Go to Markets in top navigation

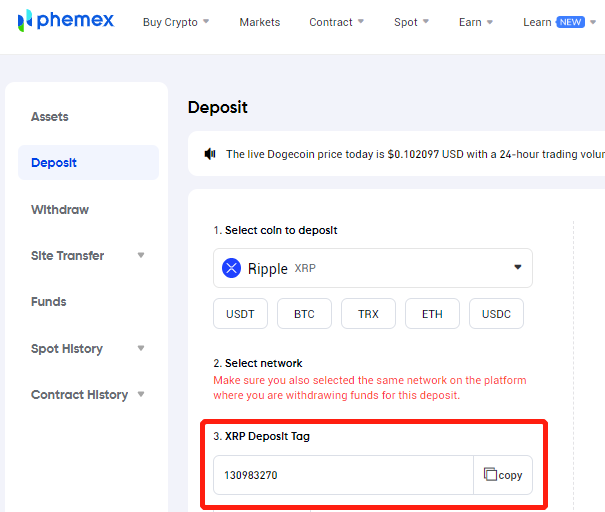pyautogui.click(x=260, y=22)
